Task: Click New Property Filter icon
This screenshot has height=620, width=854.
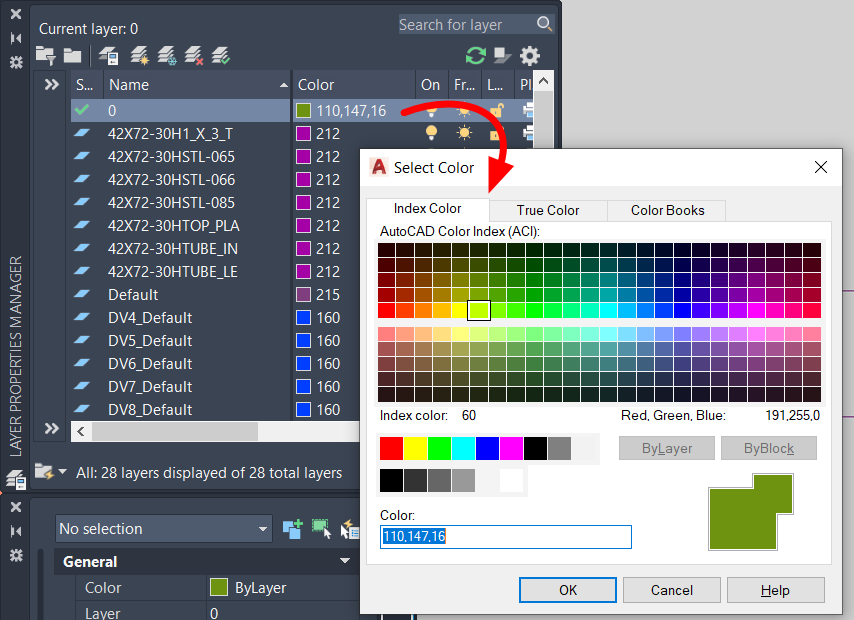Action: click(45, 56)
